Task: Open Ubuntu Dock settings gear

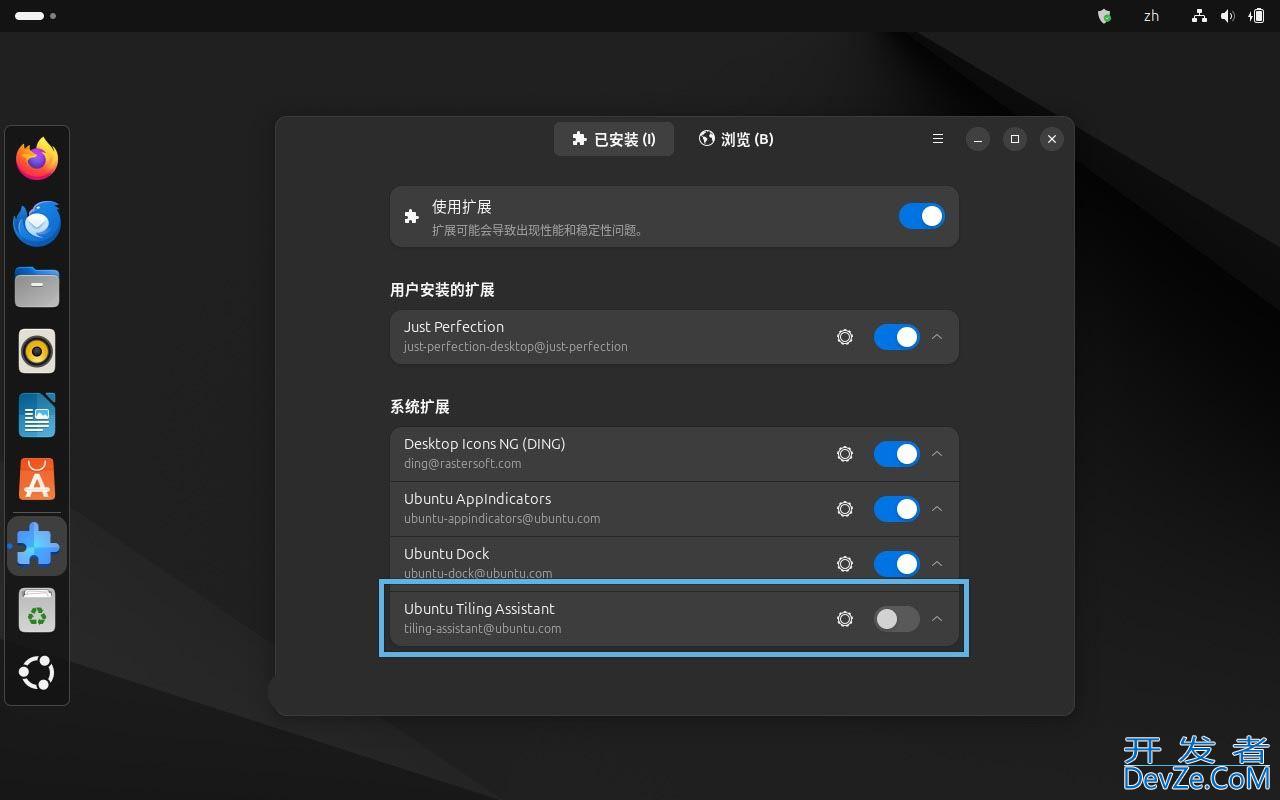Action: (x=845, y=564)
